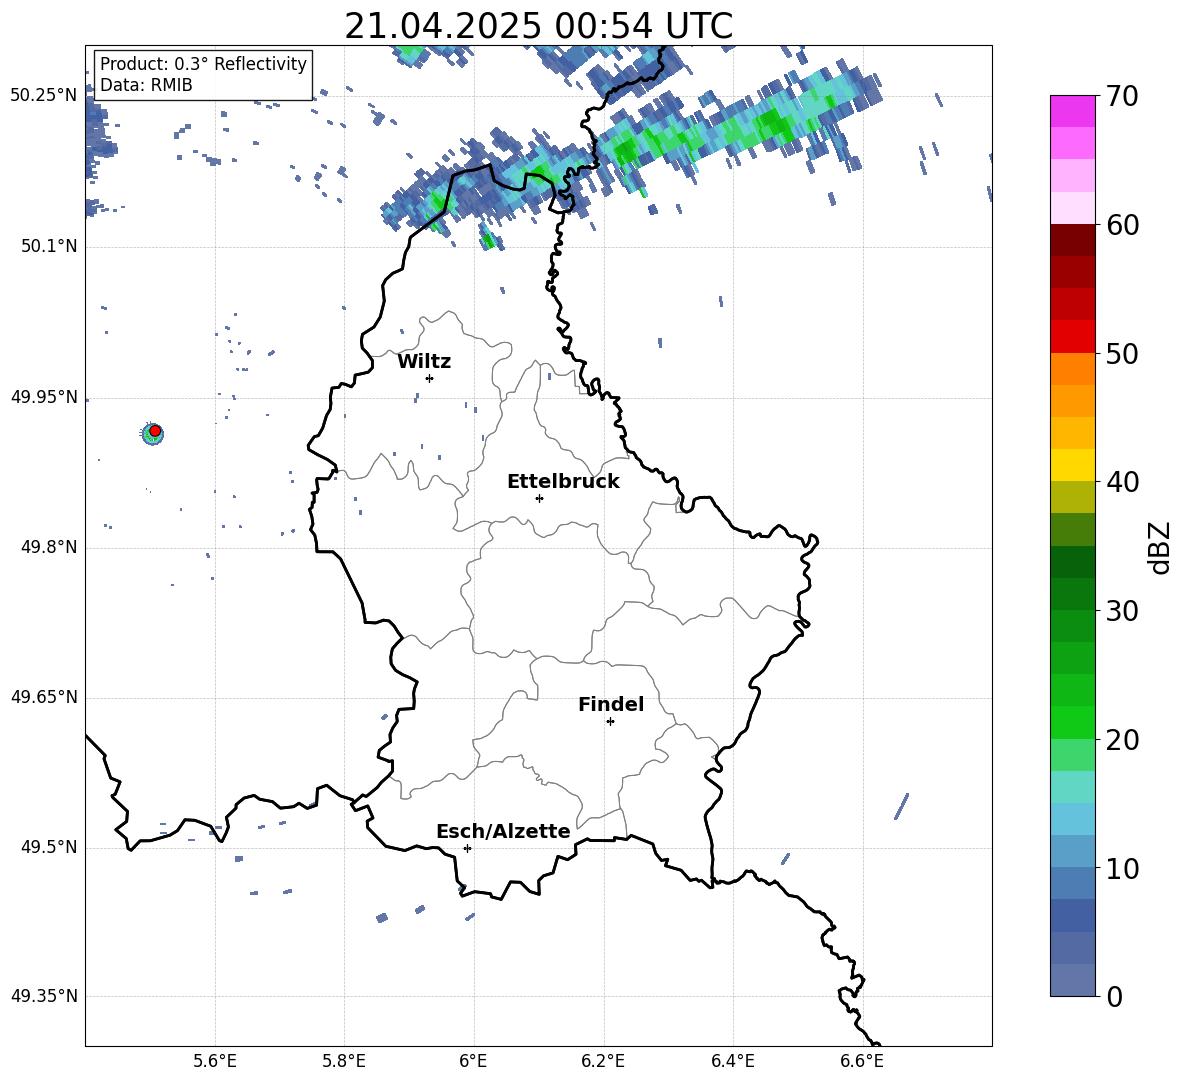Click the colorbar tick label 60
The image size is (1184, 1081).
(x=1122, y=225)
